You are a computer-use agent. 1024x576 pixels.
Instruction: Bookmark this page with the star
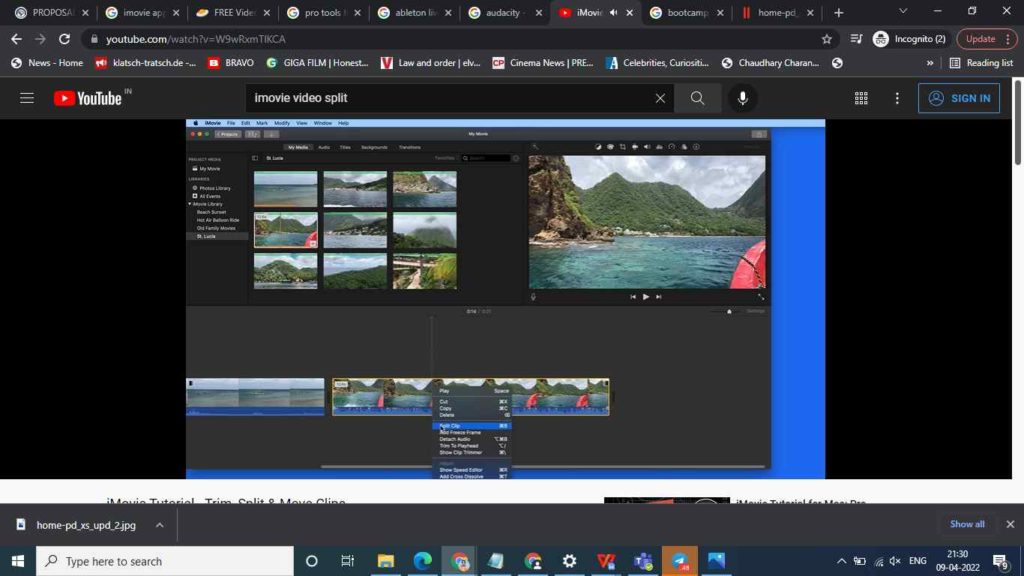(x=827, y=39)
